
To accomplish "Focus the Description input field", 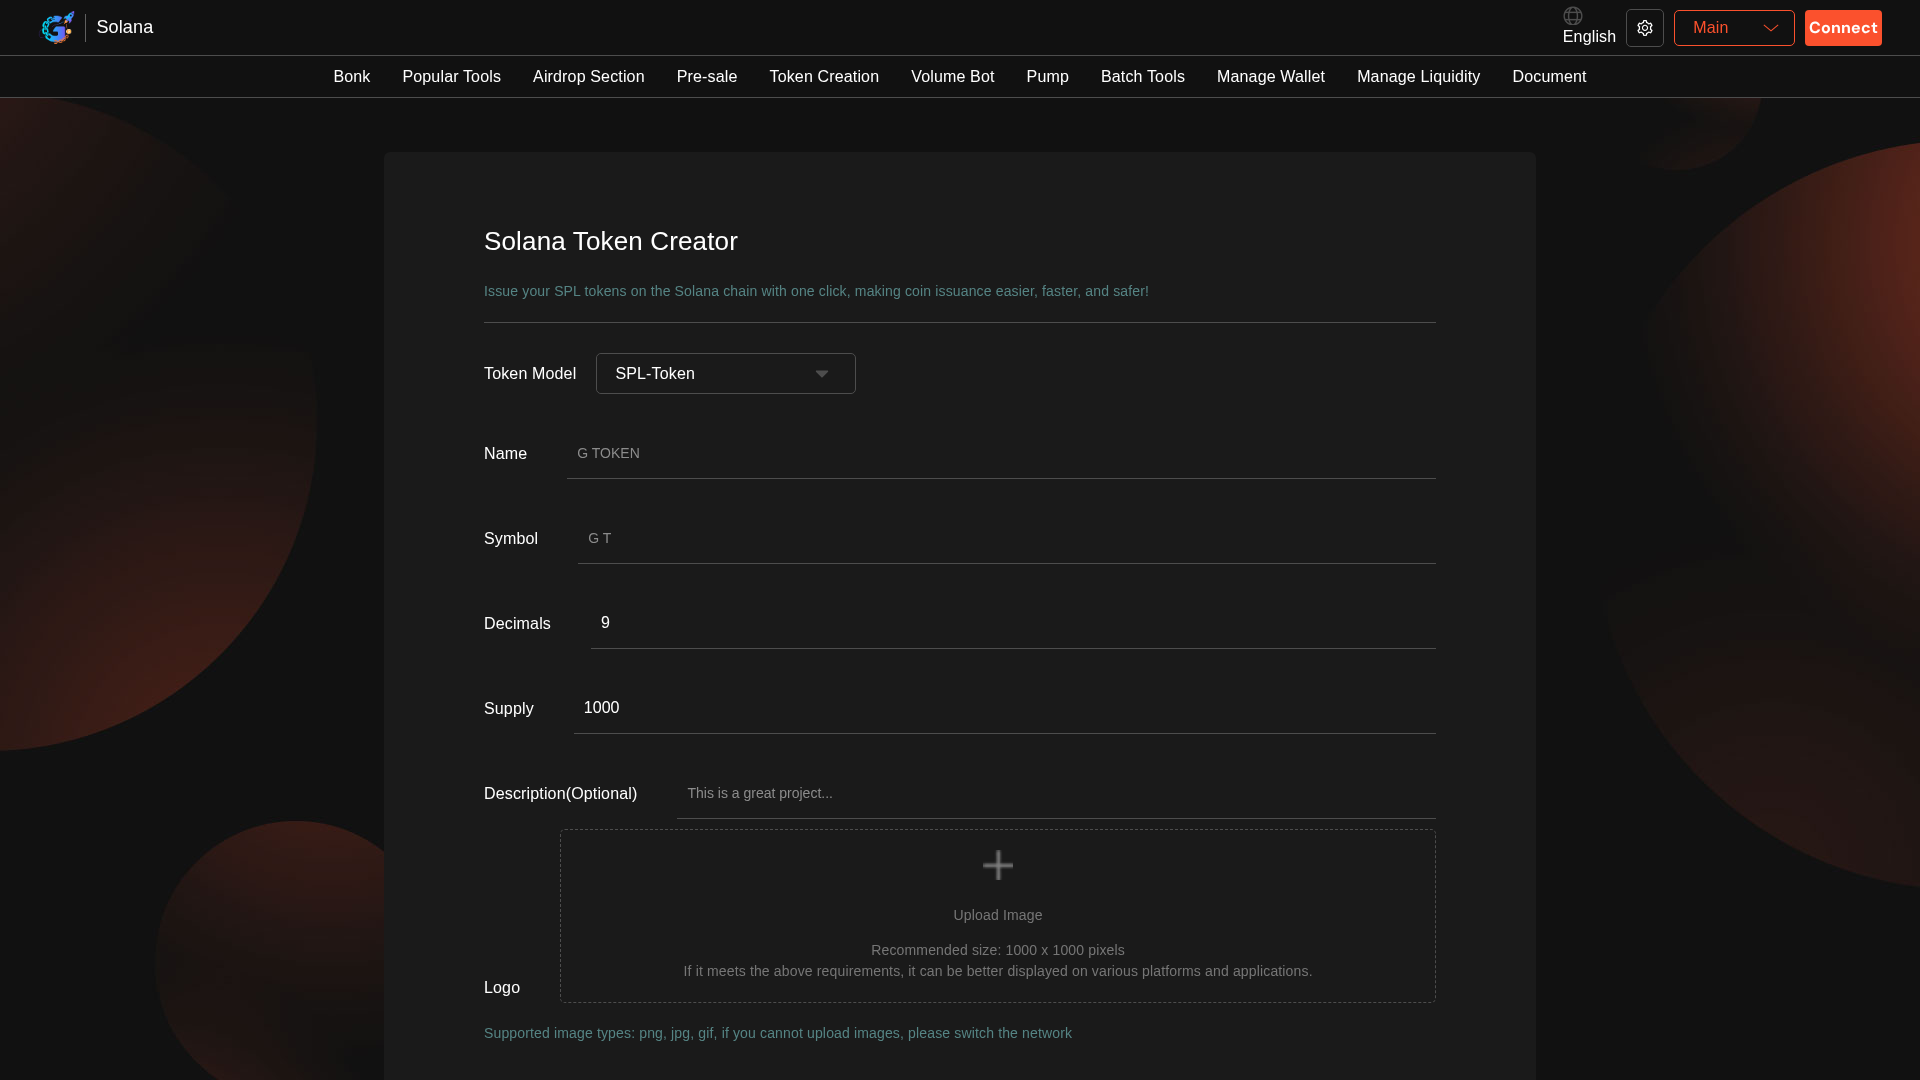I will (1056, 794).
